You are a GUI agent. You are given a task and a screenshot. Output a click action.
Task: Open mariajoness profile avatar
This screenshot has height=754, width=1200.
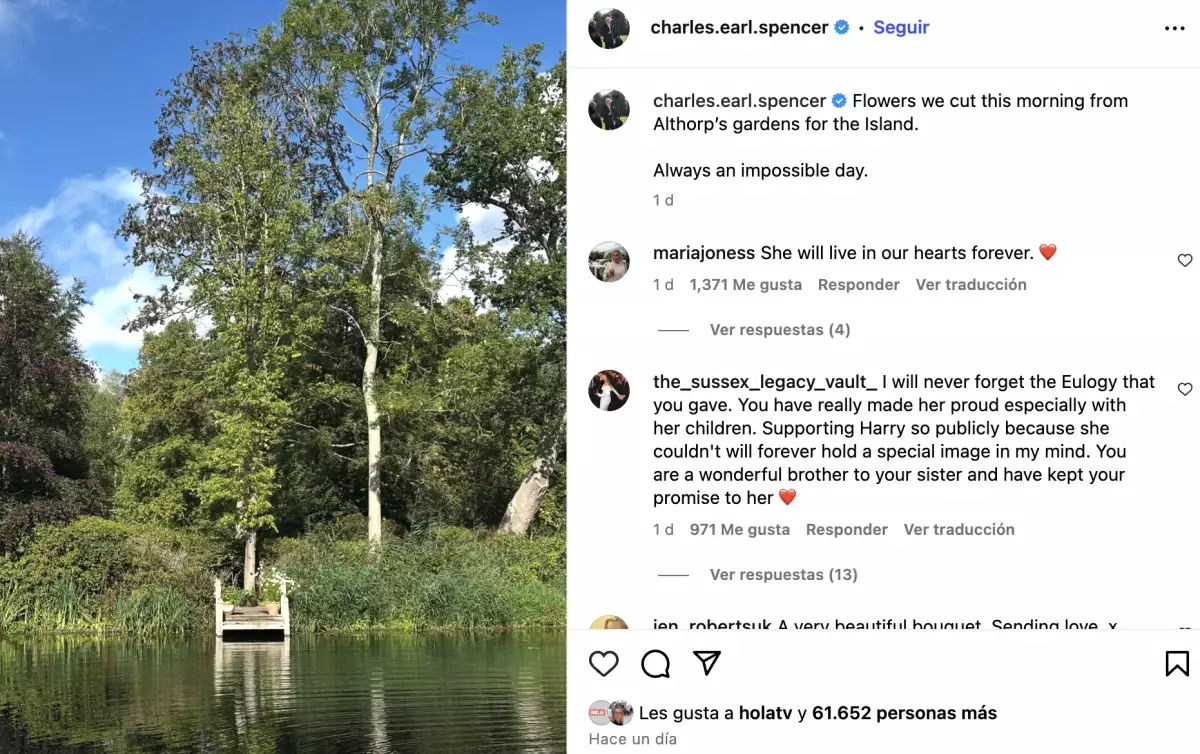[x=609, y=261]
